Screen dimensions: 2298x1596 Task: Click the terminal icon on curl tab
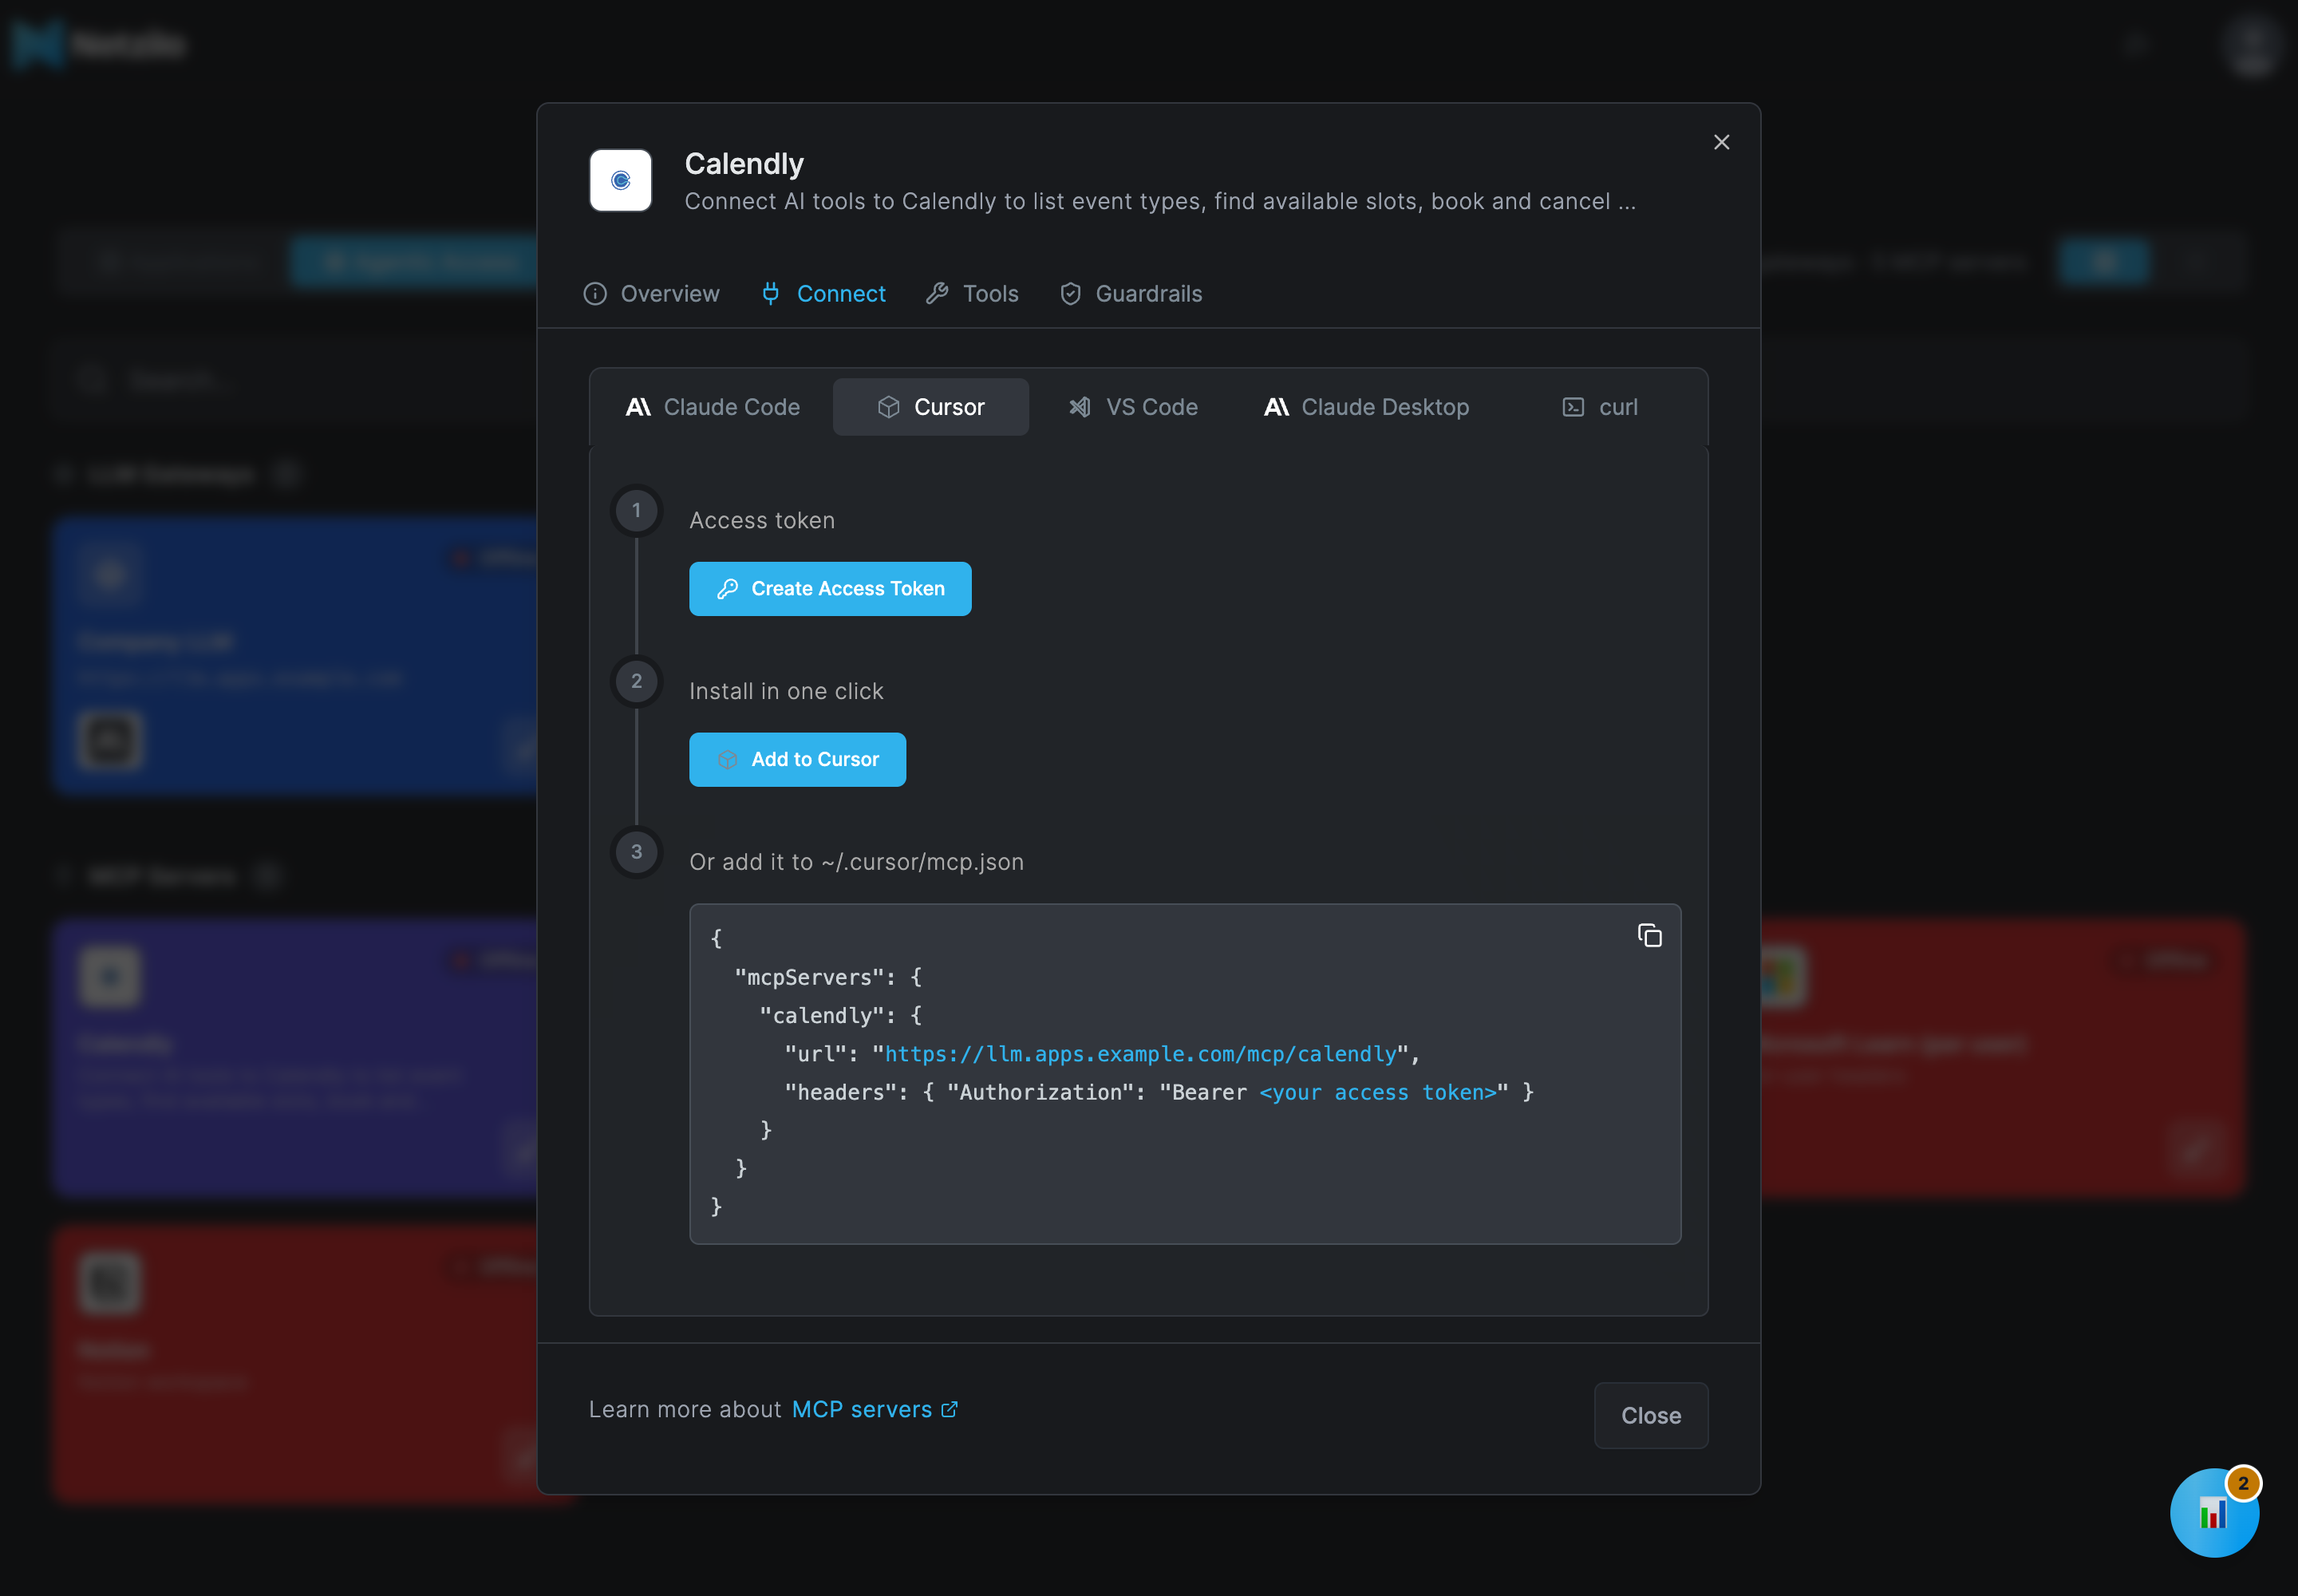tap(1573, 407)
